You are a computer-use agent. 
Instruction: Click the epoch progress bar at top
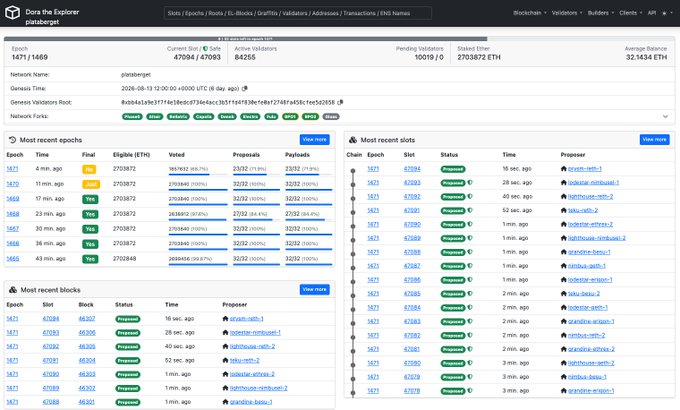click(340, 39)
